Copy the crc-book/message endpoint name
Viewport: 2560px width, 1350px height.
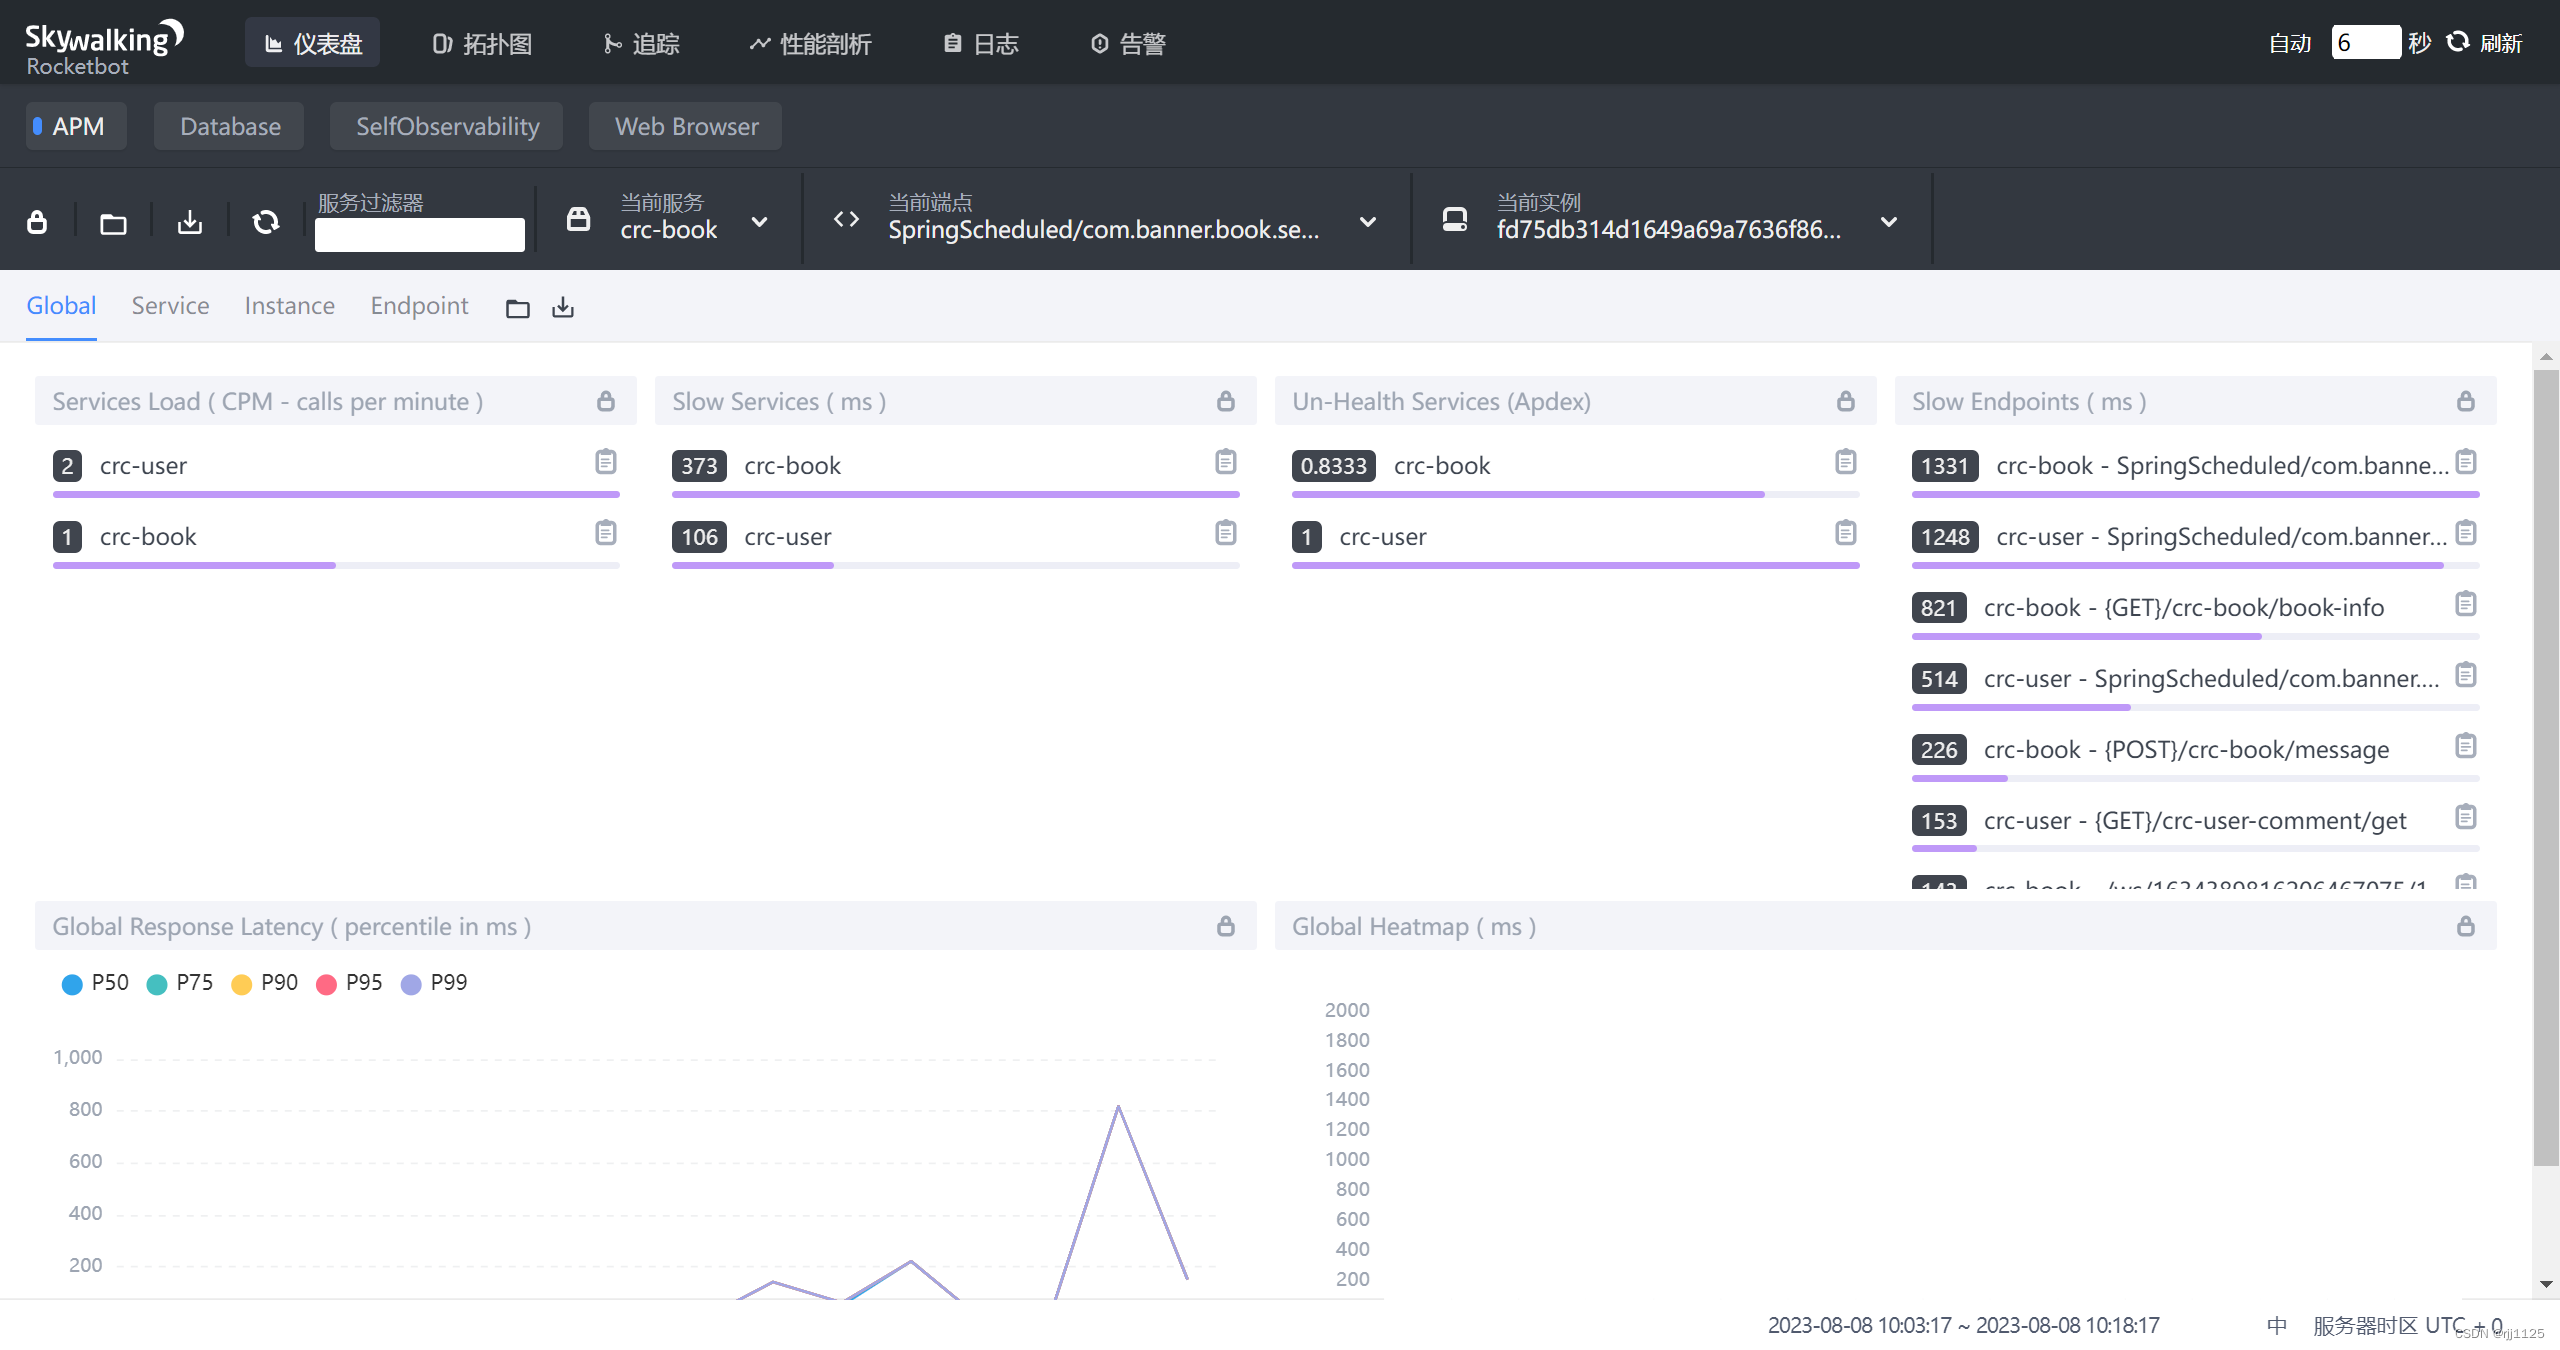2466,746
